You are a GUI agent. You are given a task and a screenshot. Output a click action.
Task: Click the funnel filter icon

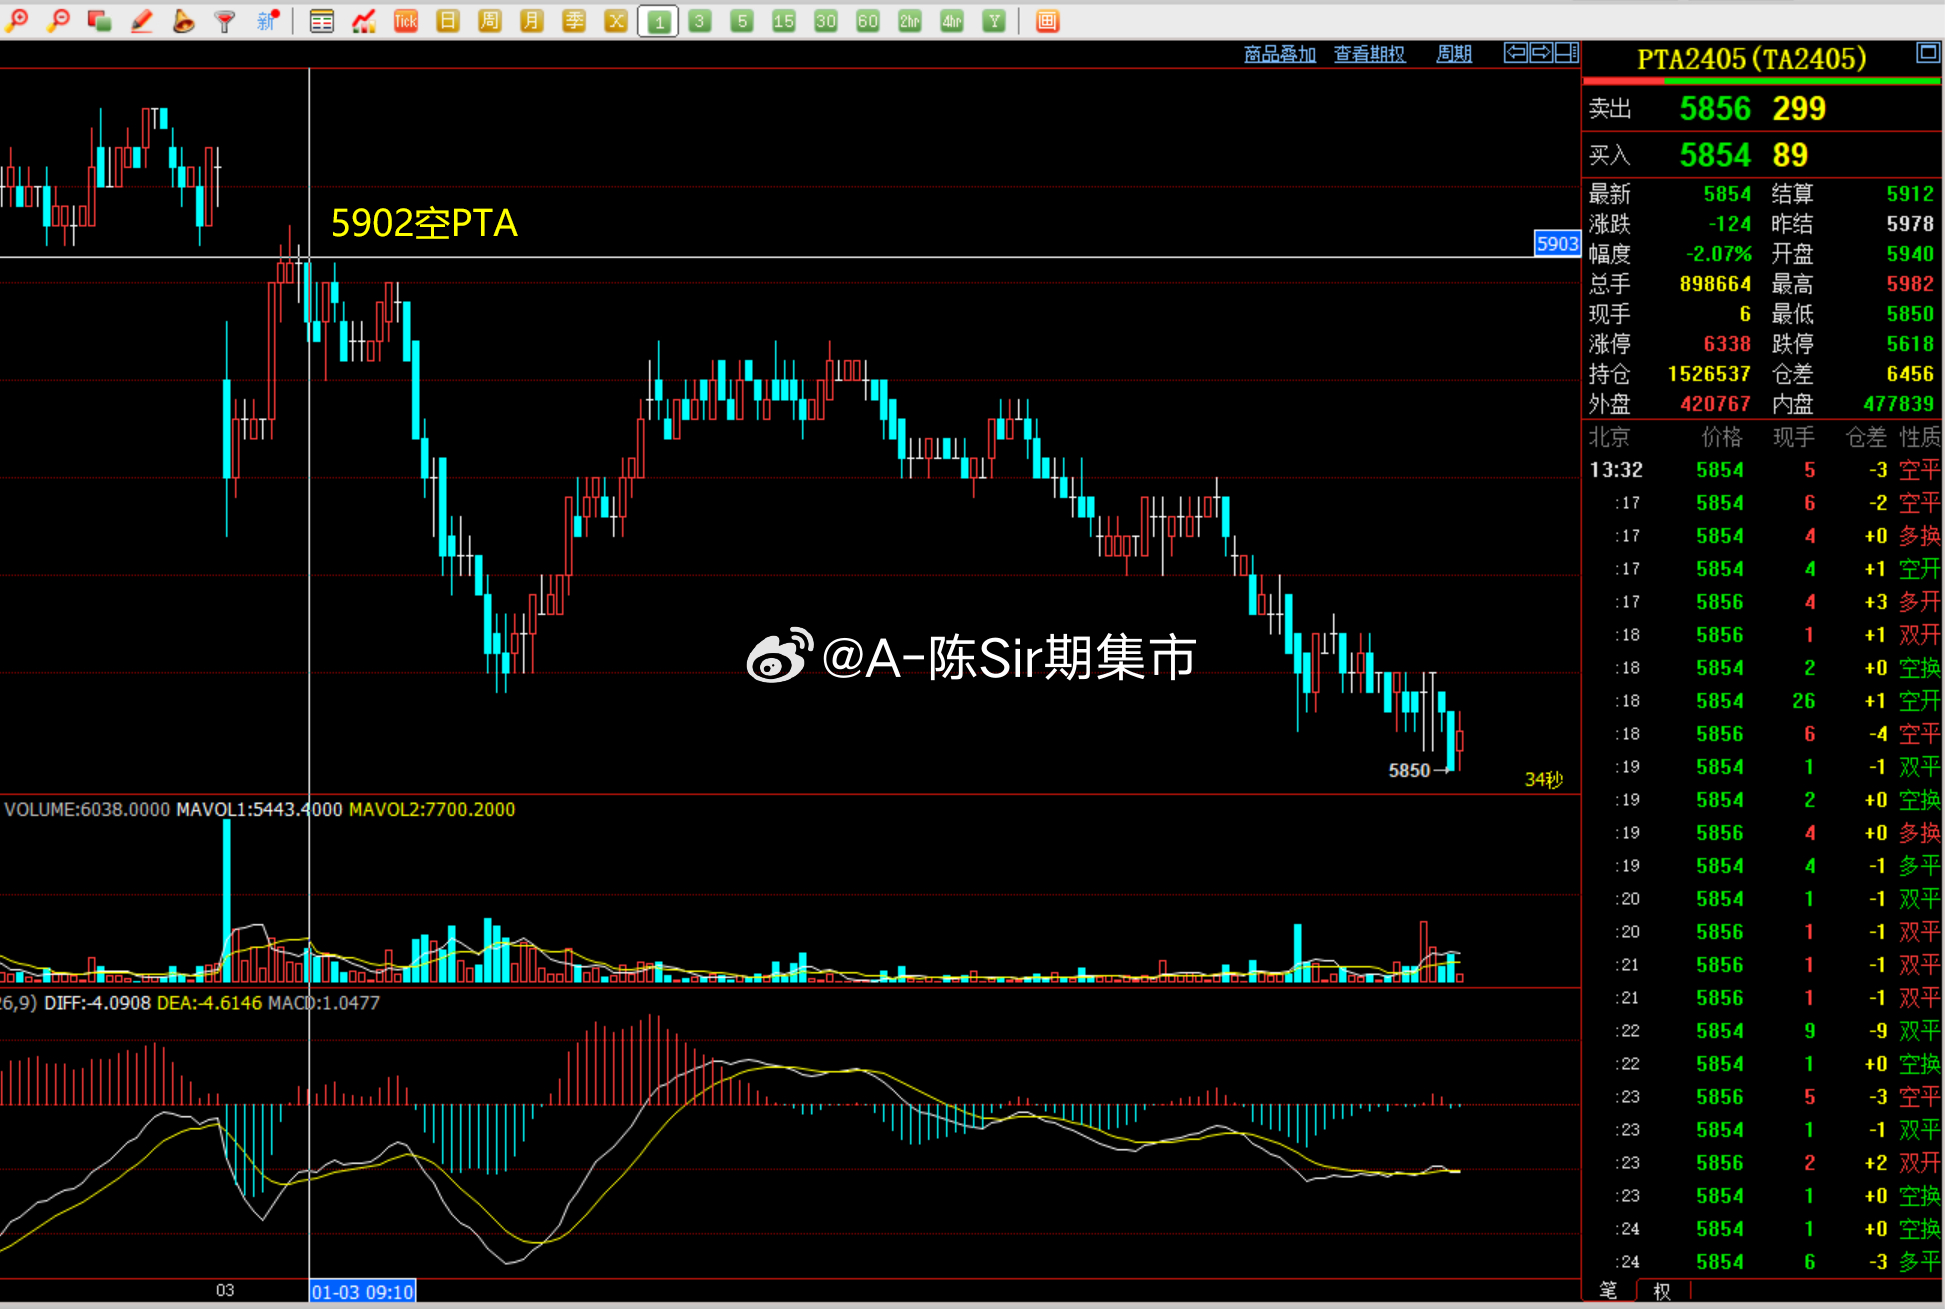(x=225, y=20)
